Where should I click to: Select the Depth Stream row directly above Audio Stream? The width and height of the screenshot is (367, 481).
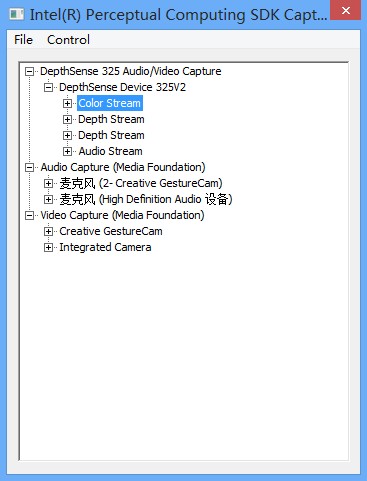pos(111,135)
